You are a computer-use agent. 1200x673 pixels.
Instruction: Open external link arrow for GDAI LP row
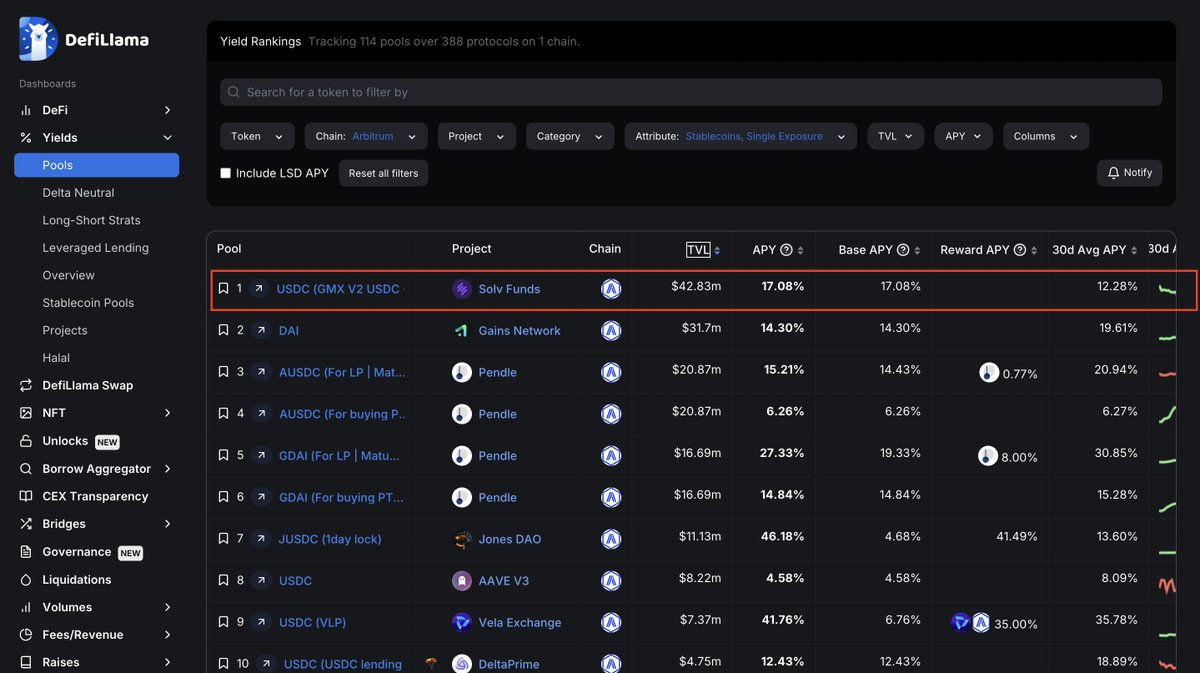[x=260, y=455]
